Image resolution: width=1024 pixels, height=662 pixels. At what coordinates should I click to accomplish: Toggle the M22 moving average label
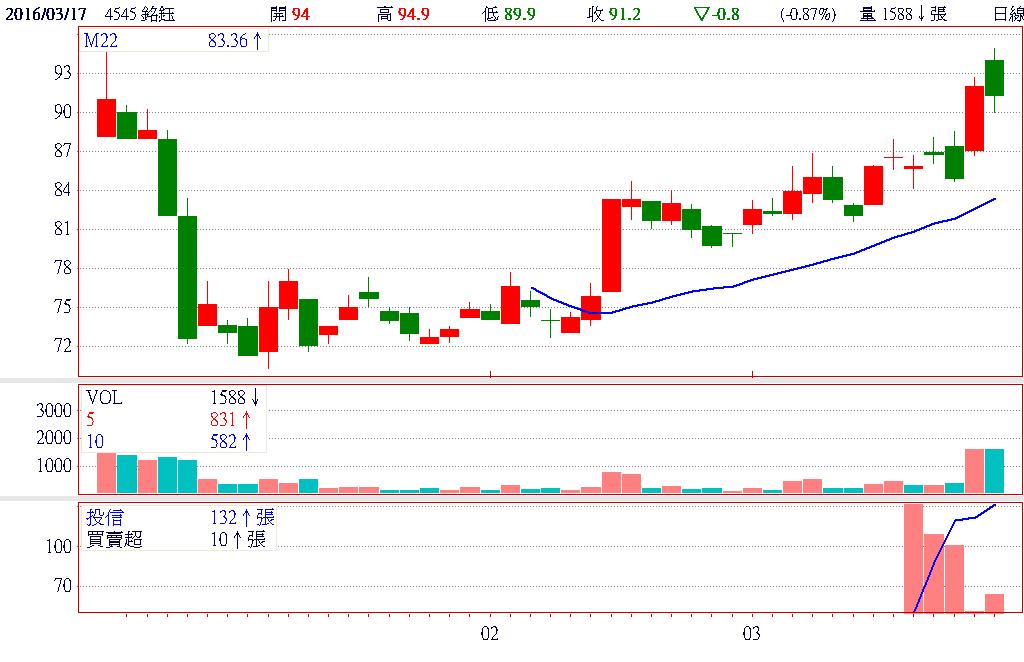(x=100, y=41)
